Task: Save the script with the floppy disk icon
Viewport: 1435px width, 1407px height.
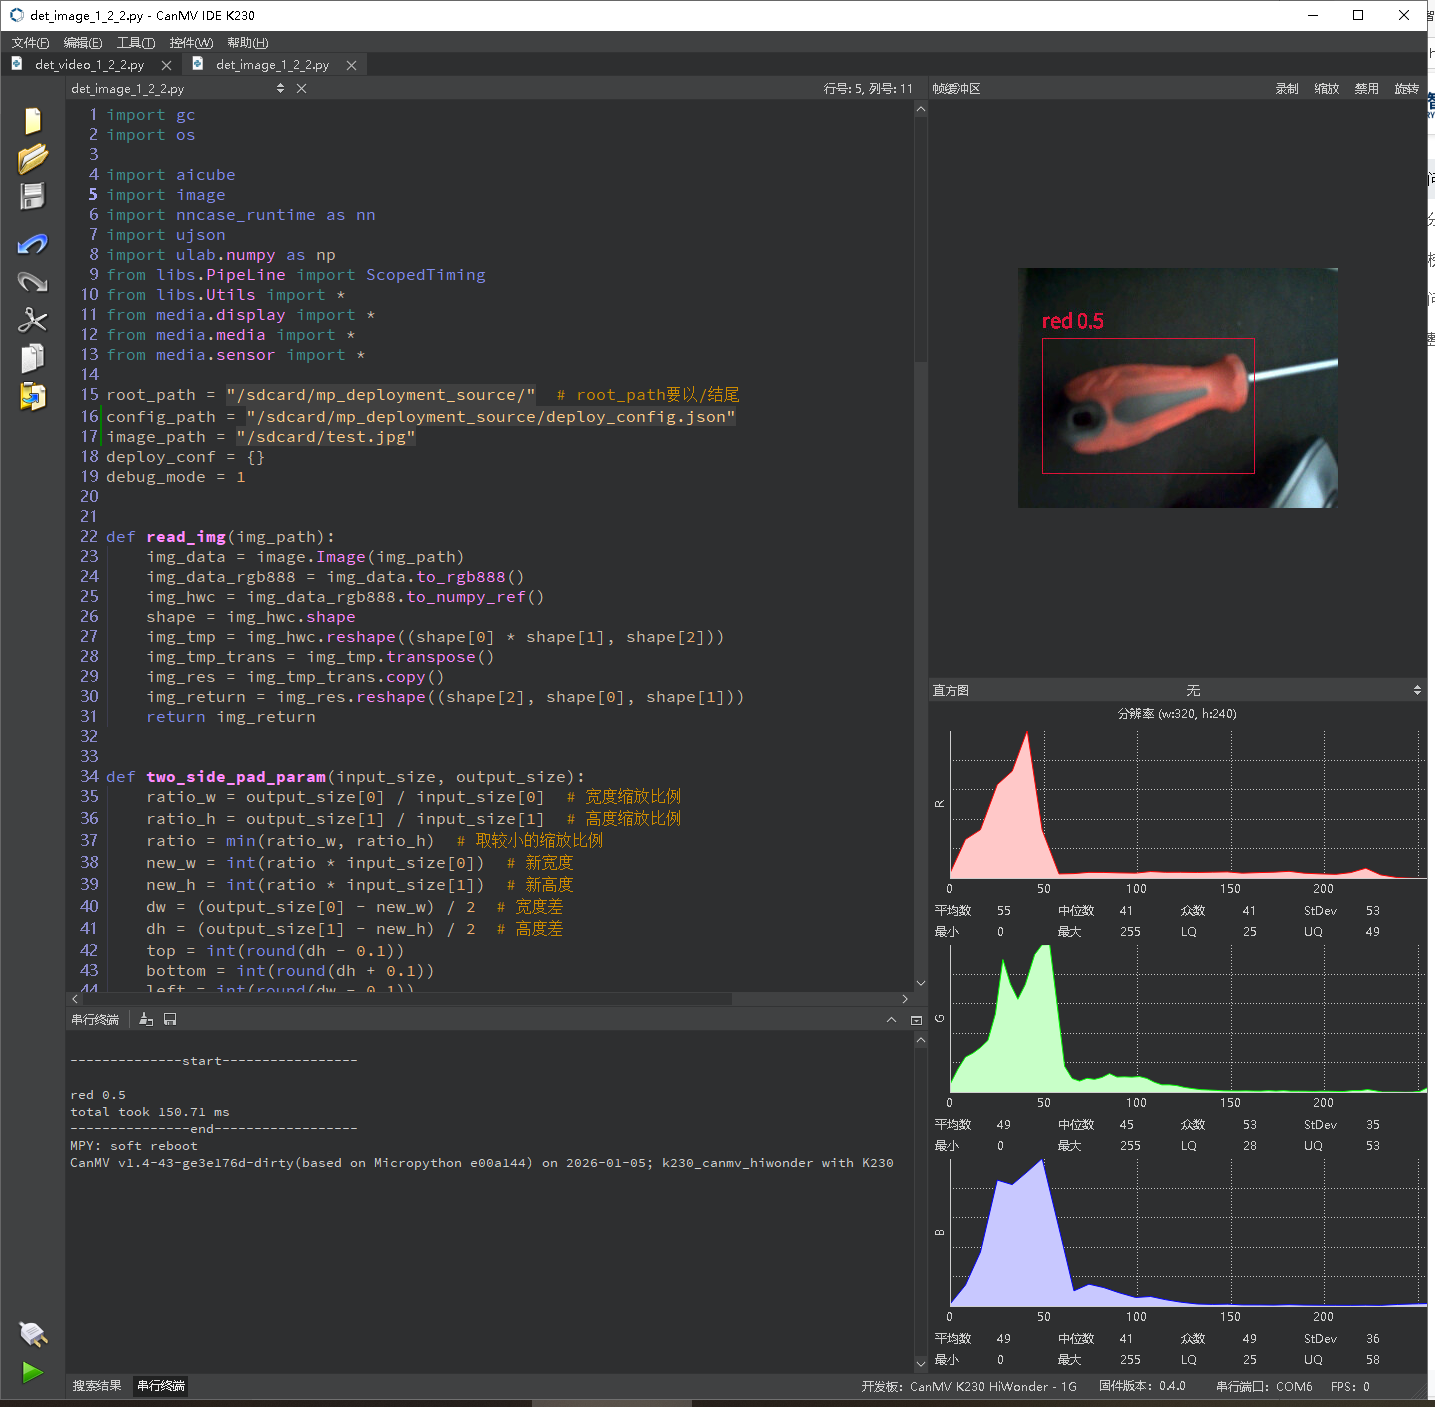Action: coord(32,196)
